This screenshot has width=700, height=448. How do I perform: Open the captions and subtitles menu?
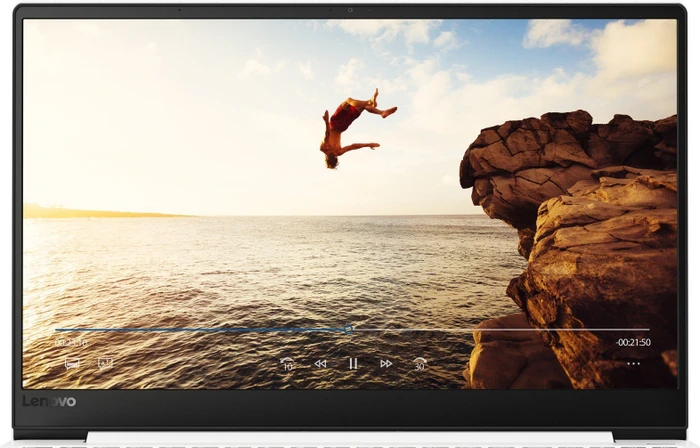point(72,364)
